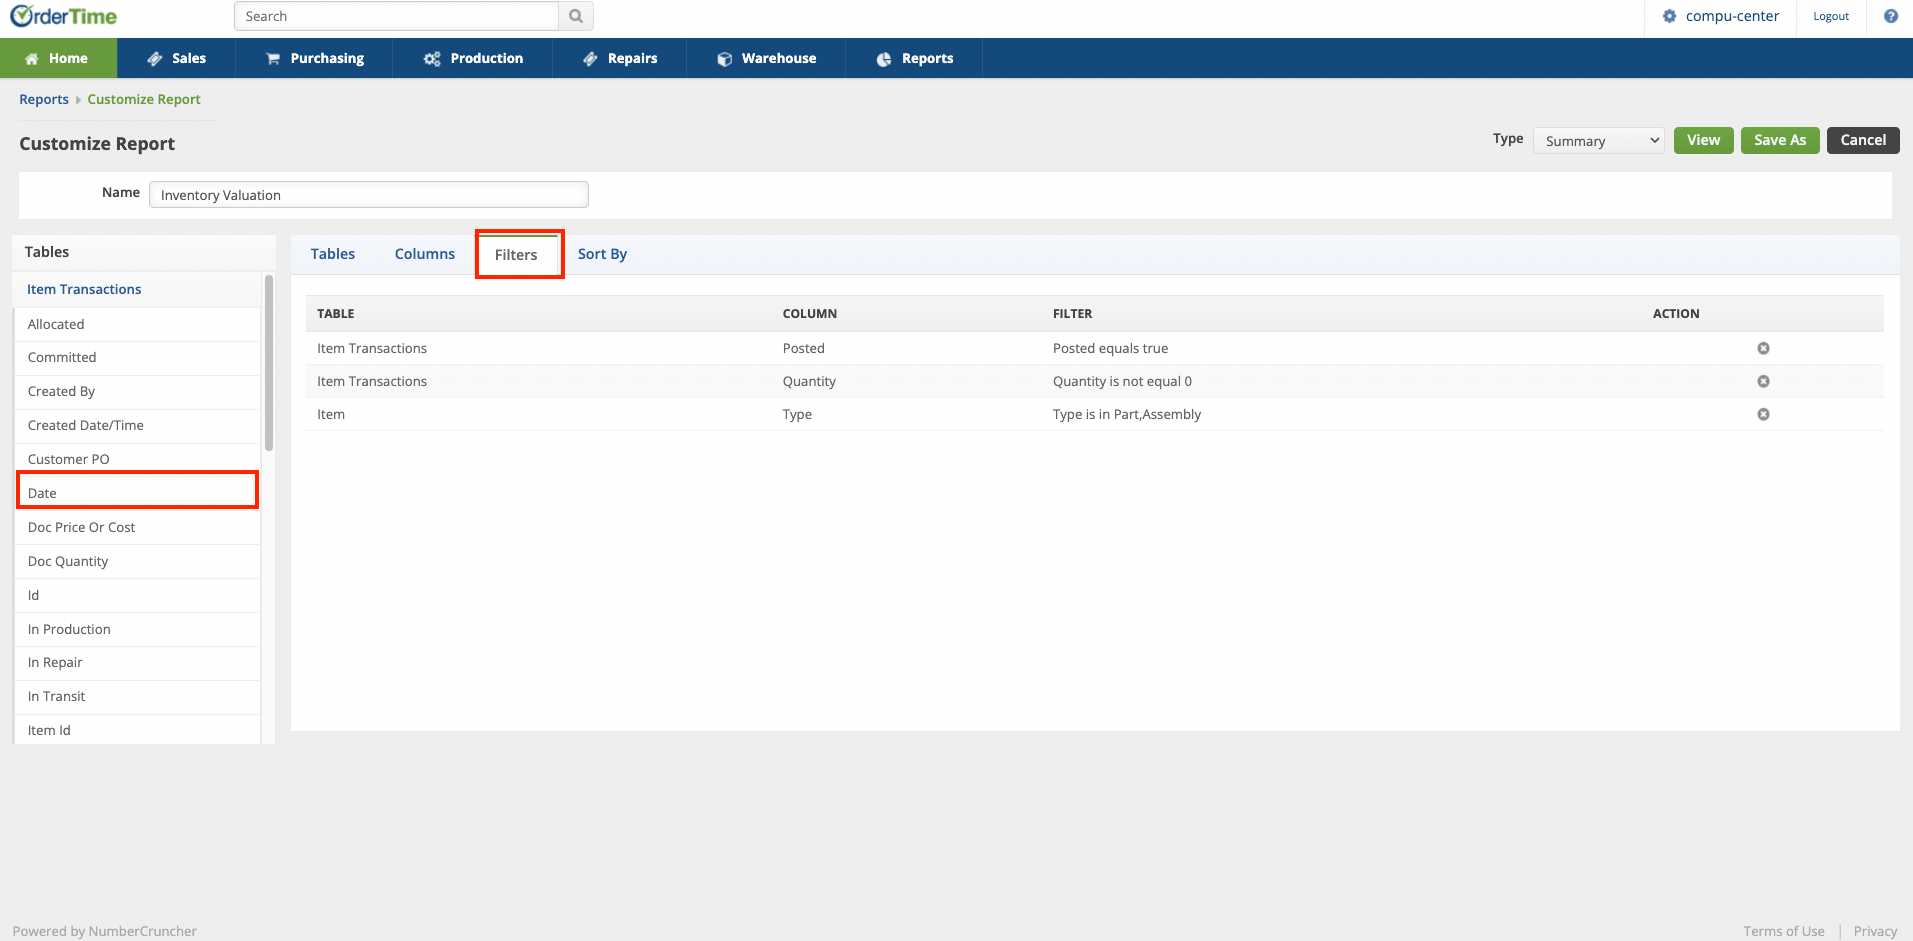Open the Type dropdown showing Summary
1913x941 pixels.
pyautogui.click(x=1598, y=141)
